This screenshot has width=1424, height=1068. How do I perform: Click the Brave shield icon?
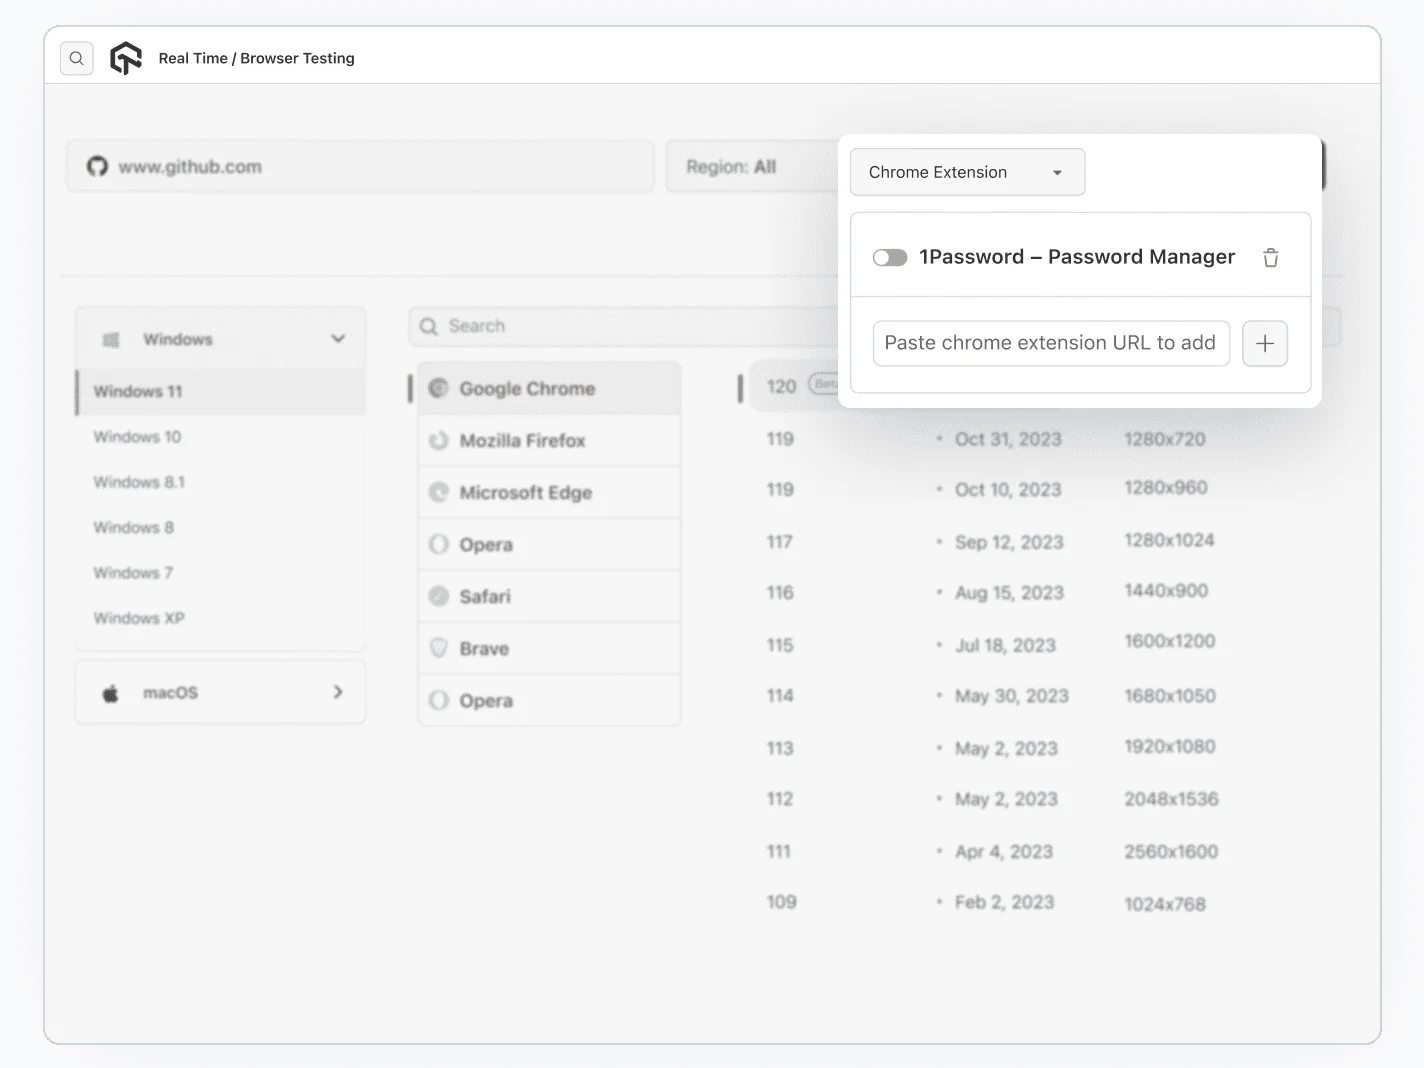coord(438,648)
